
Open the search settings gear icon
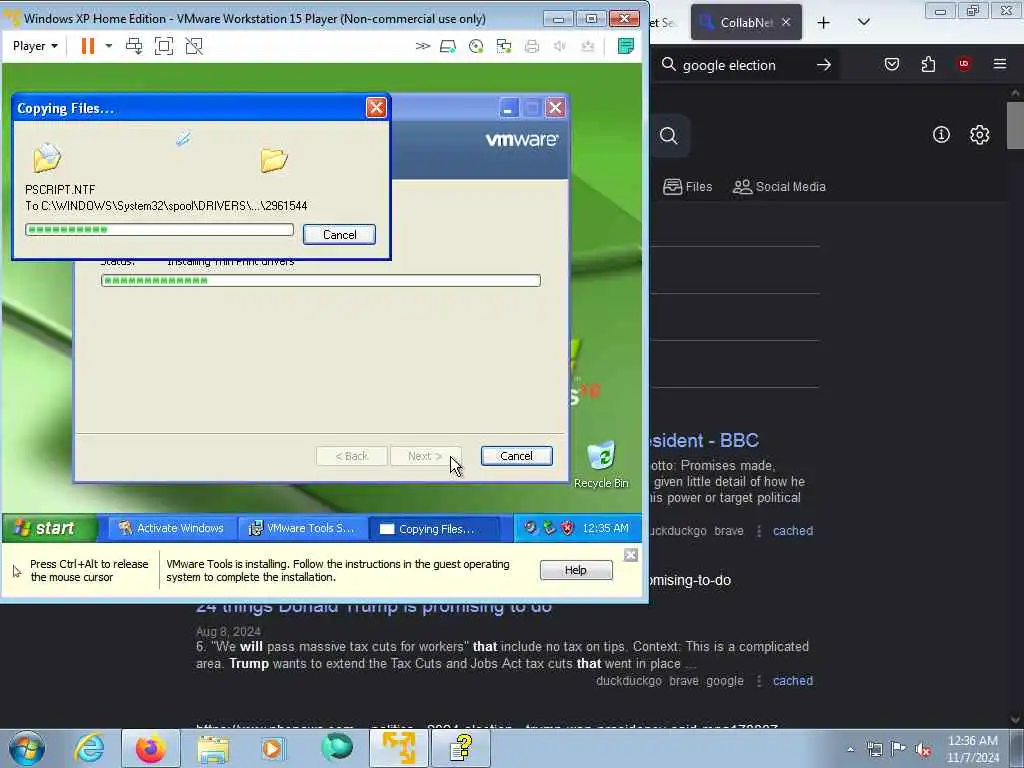pyautogui.click(x=980, y=135)
